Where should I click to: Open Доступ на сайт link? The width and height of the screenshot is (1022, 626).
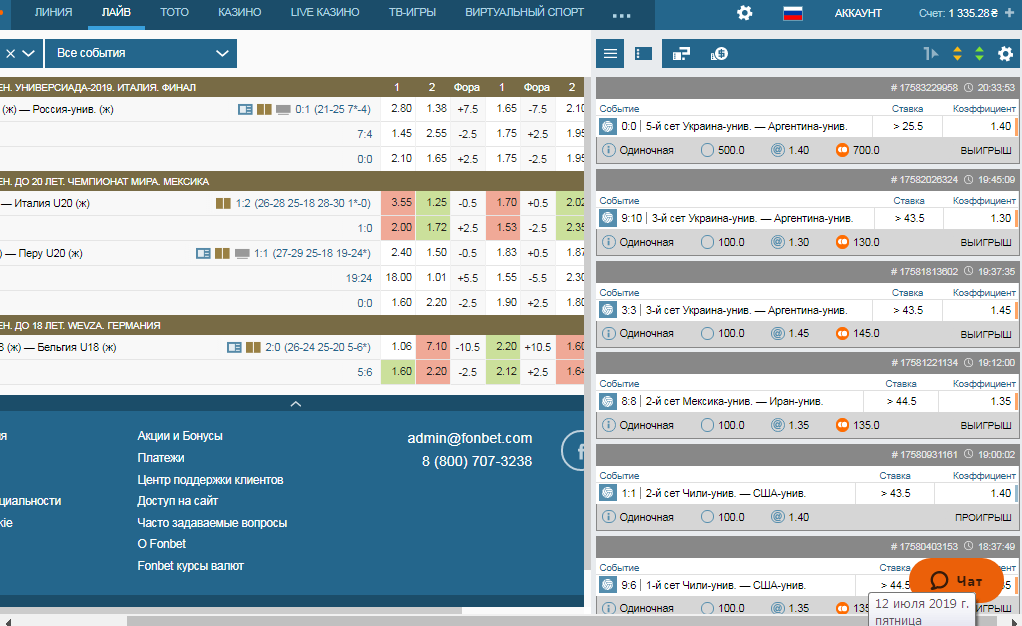(x=177, y=501)
